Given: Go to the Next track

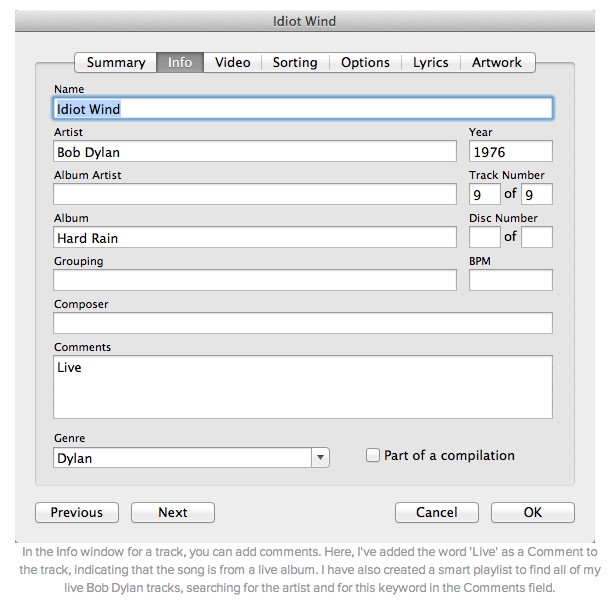Looking at the screenshot, I should point(173,512).
